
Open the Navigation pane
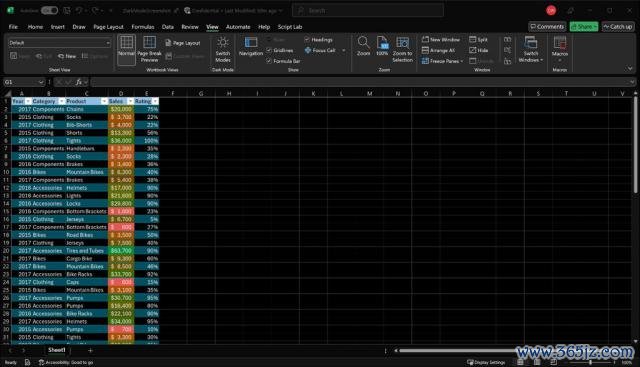[x=251, y=46]
